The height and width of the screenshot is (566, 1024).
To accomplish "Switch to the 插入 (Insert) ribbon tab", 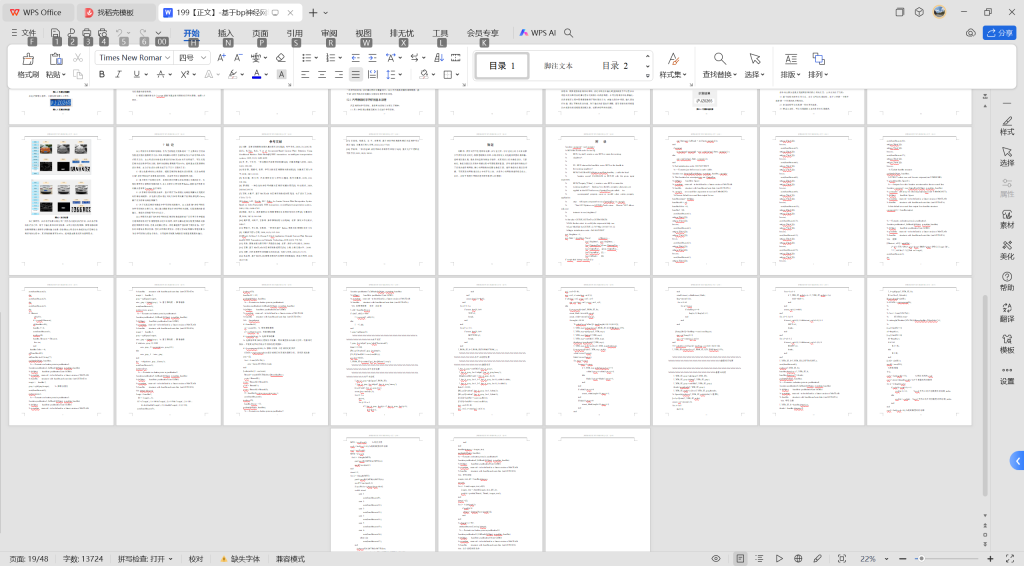I will (226, 33).
